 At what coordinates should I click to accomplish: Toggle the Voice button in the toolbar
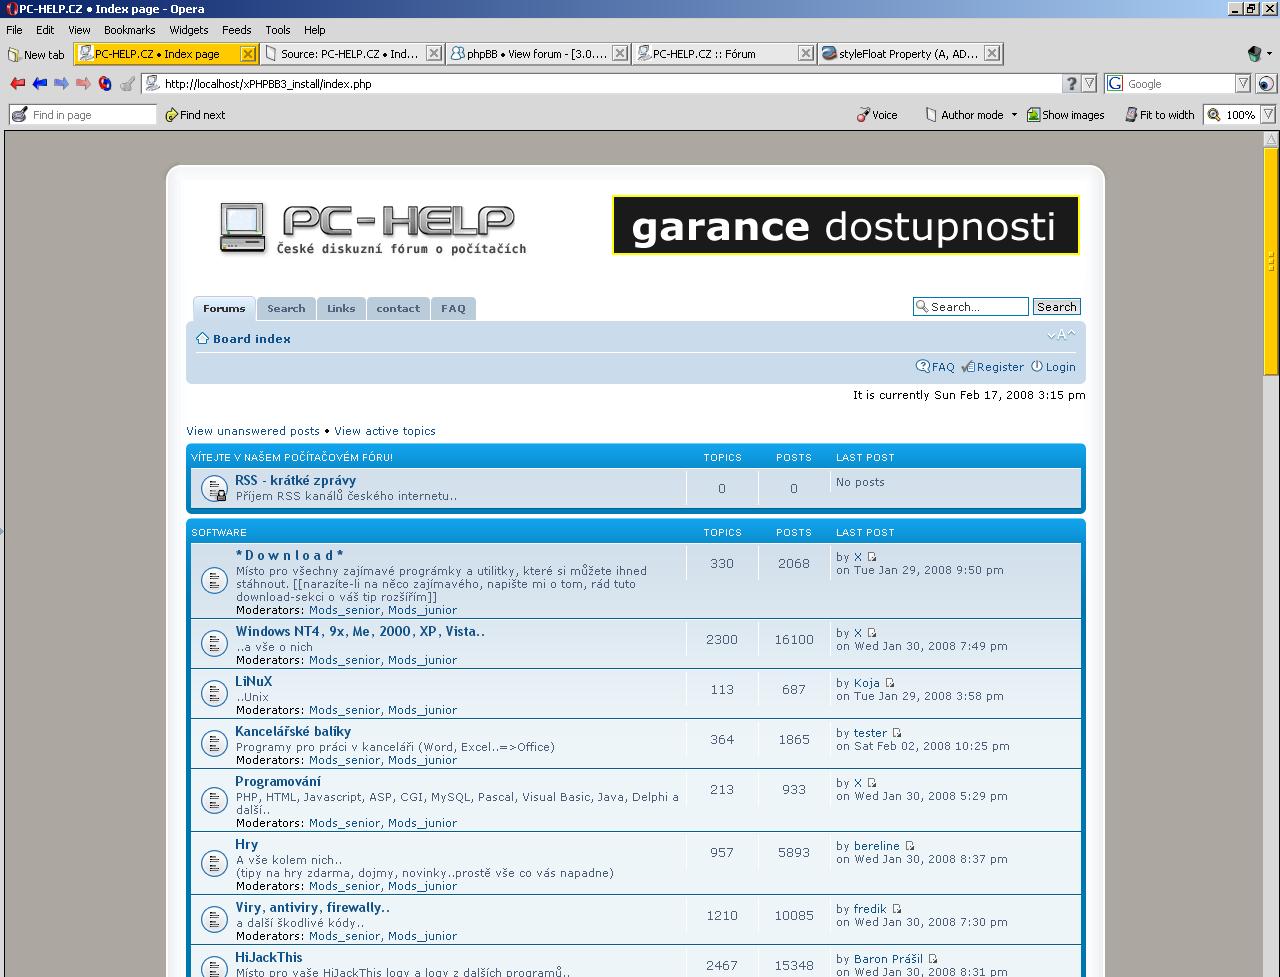pos(877,115)
